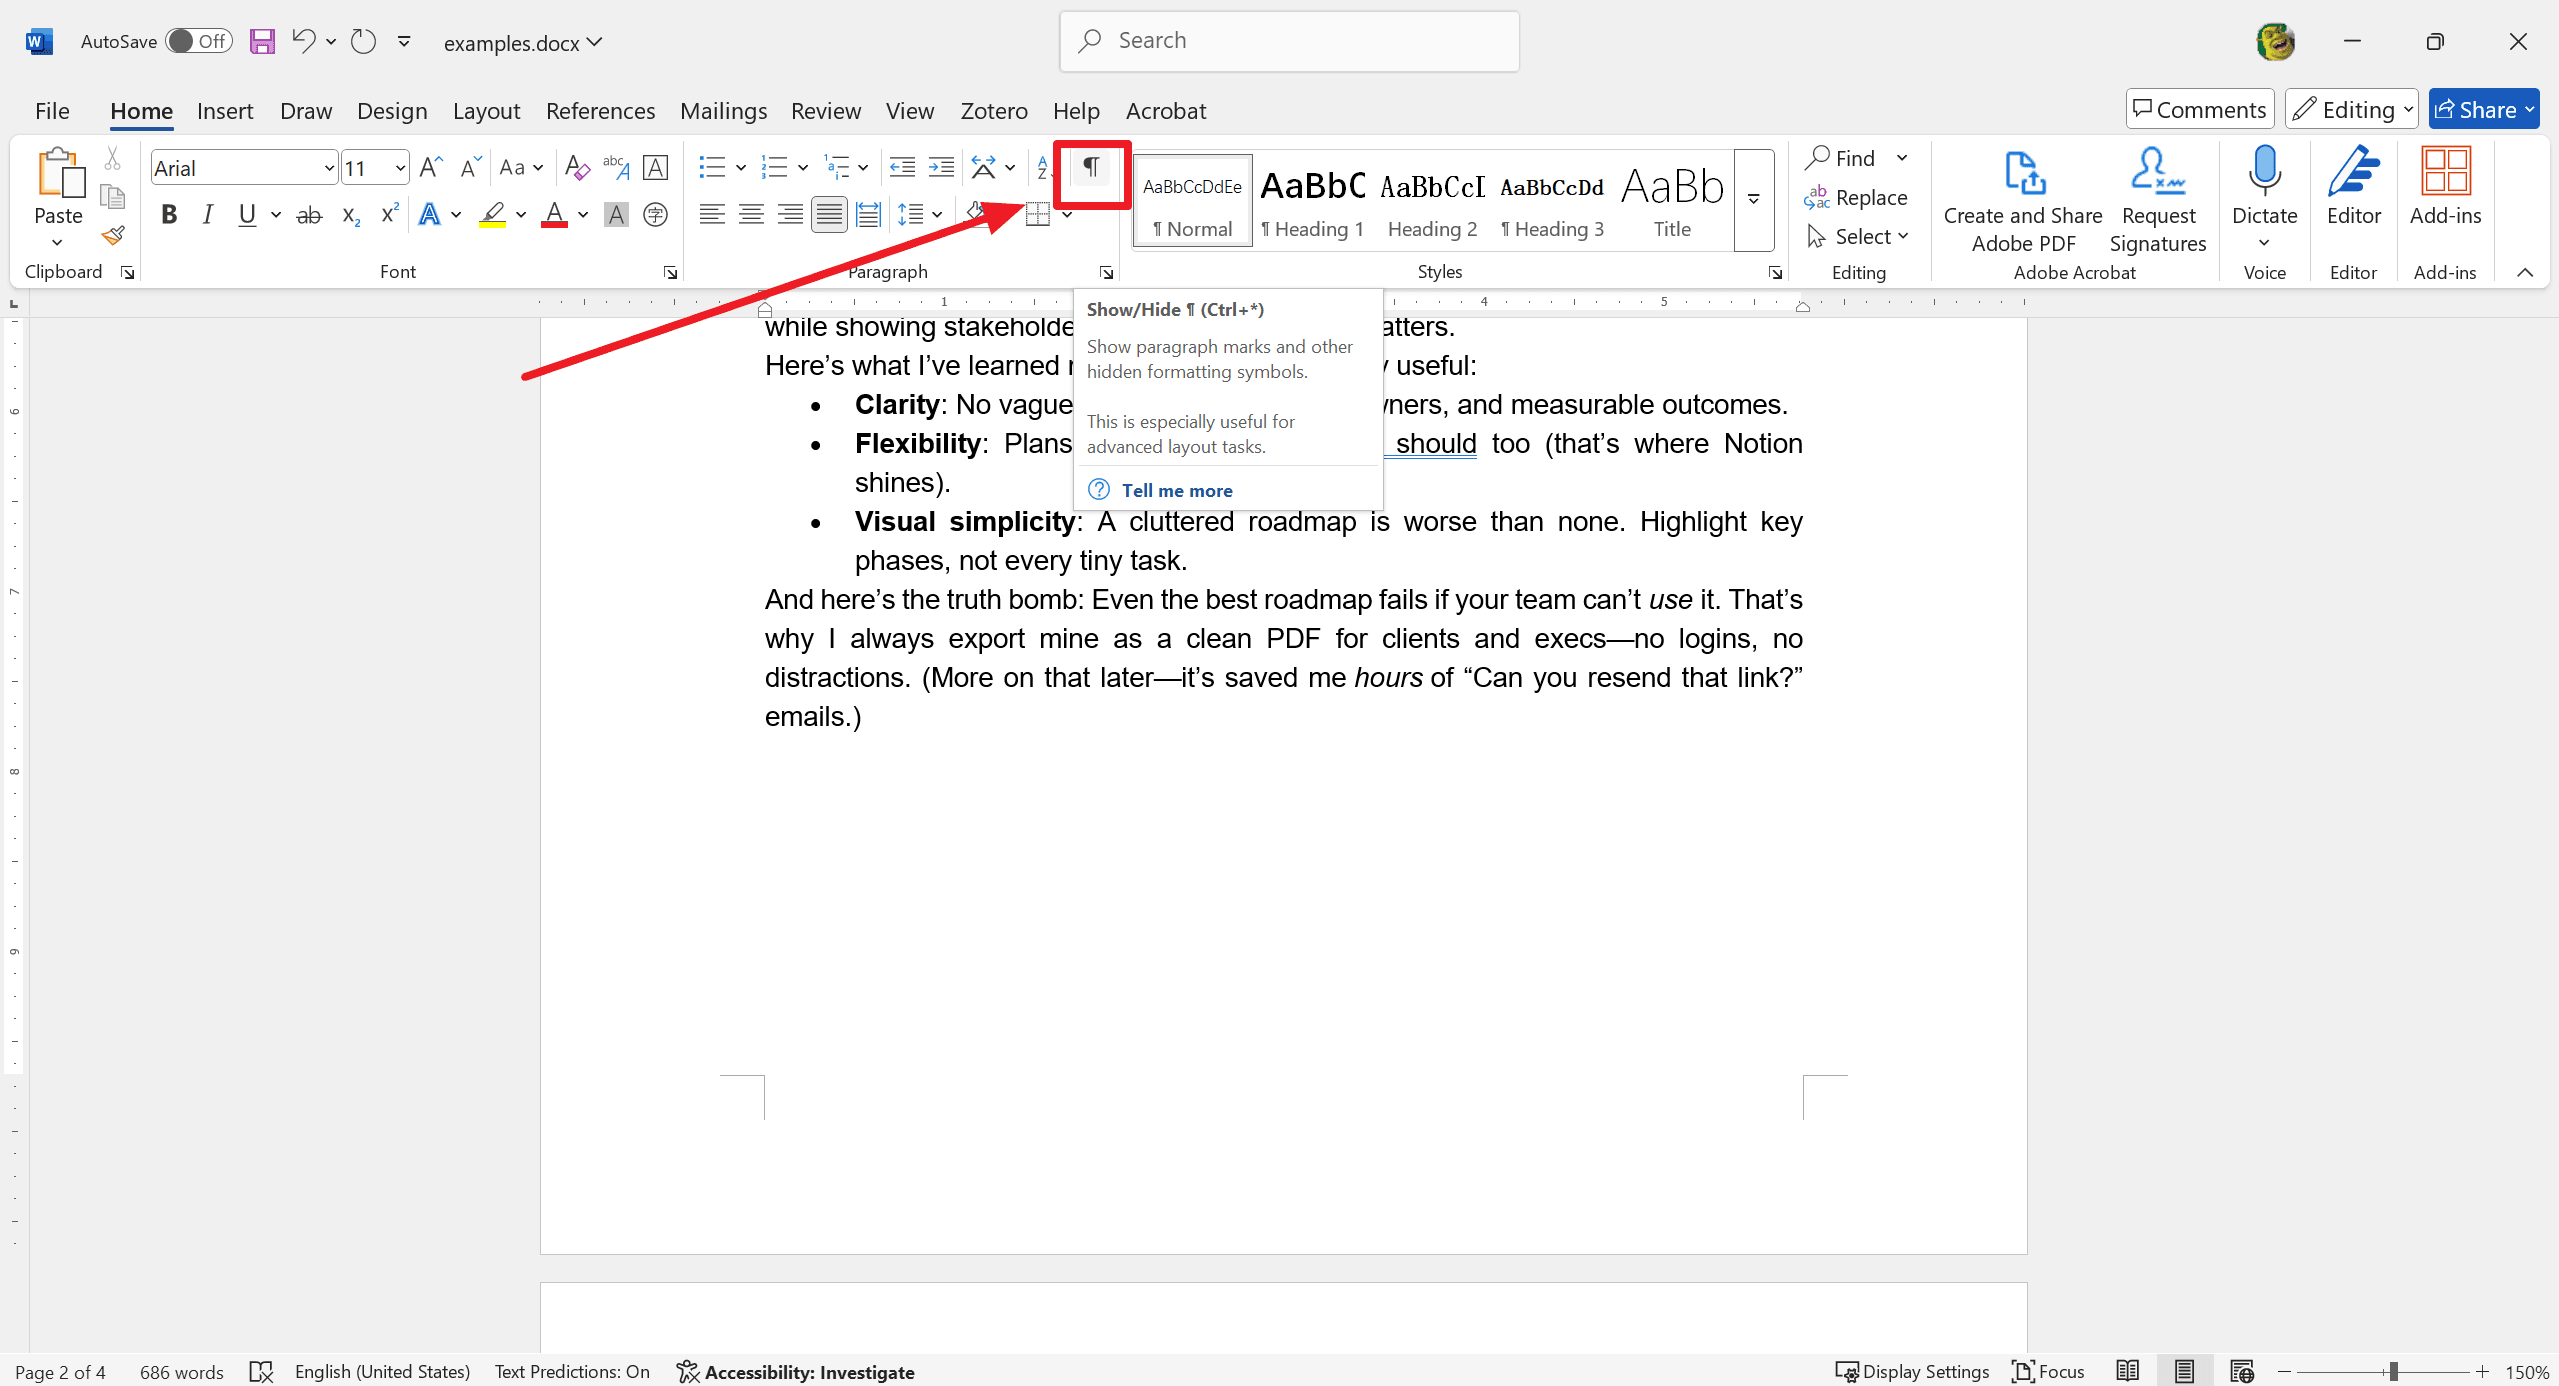This screenshot has width=2559, height=1386.
Task: Expand the Font name dropdown
Action: tap(328, 167)
